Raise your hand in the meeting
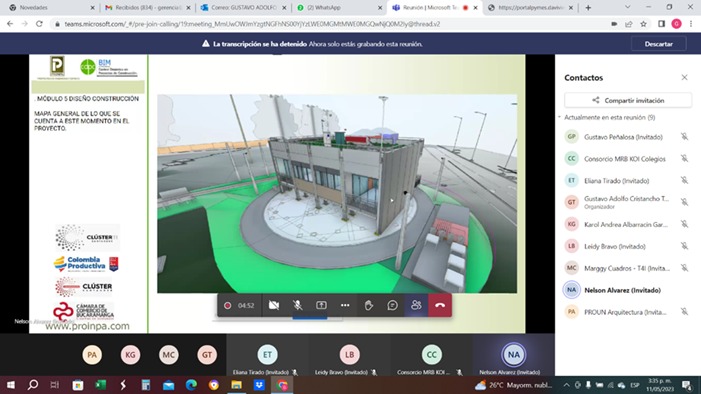701x394 pixels. (x=368, y=305)
